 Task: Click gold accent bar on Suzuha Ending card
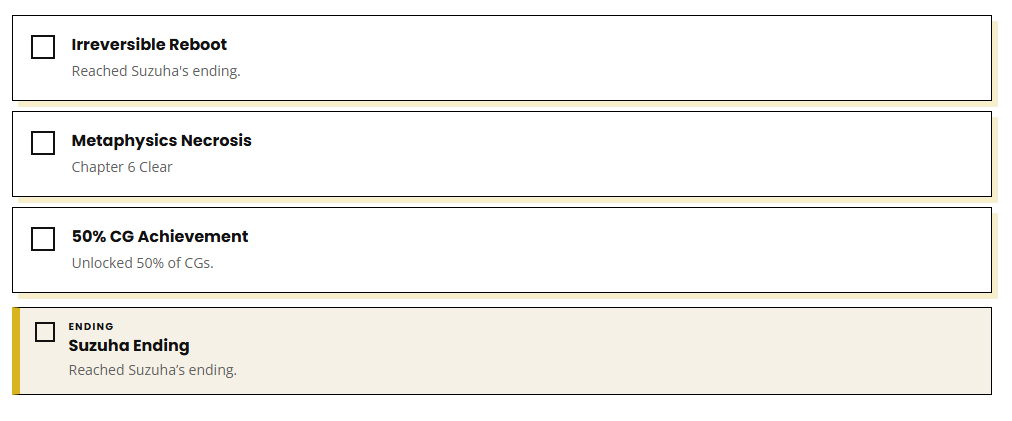16,351
